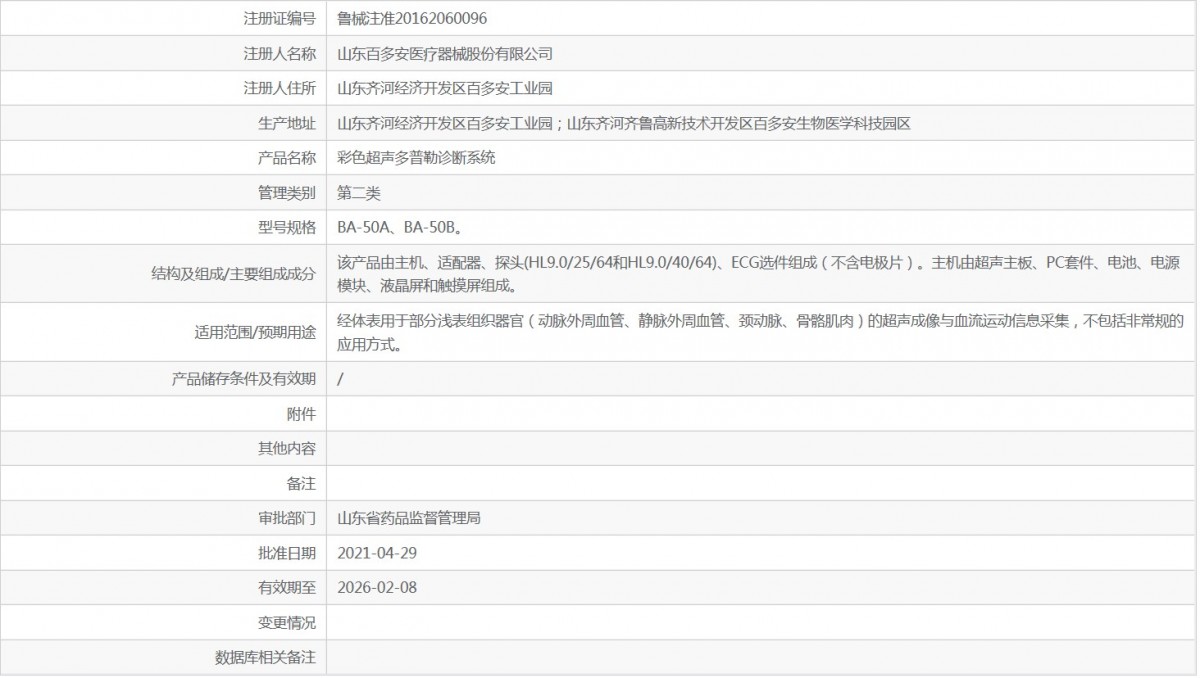Select the 变更情况 label

coord(287,623)
